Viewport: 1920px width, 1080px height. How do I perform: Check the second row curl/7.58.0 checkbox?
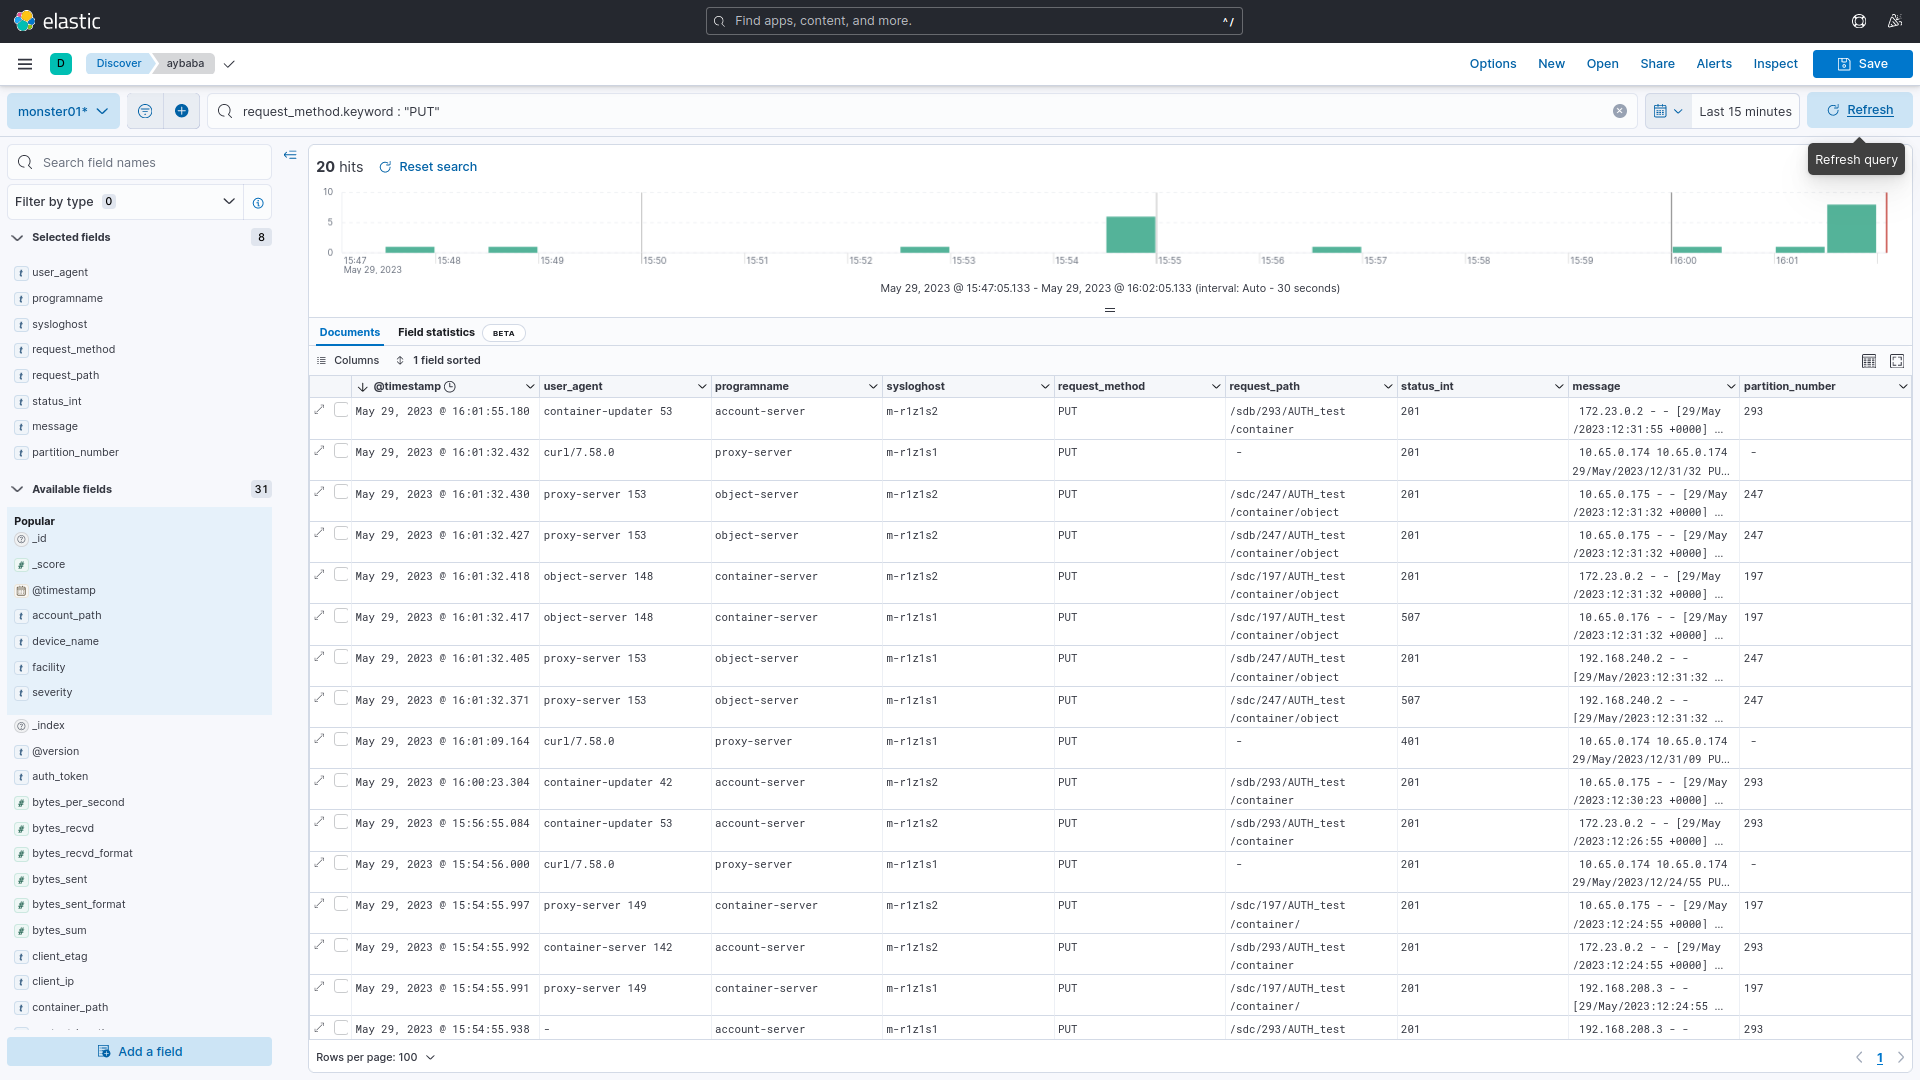(x=341, y=451)
